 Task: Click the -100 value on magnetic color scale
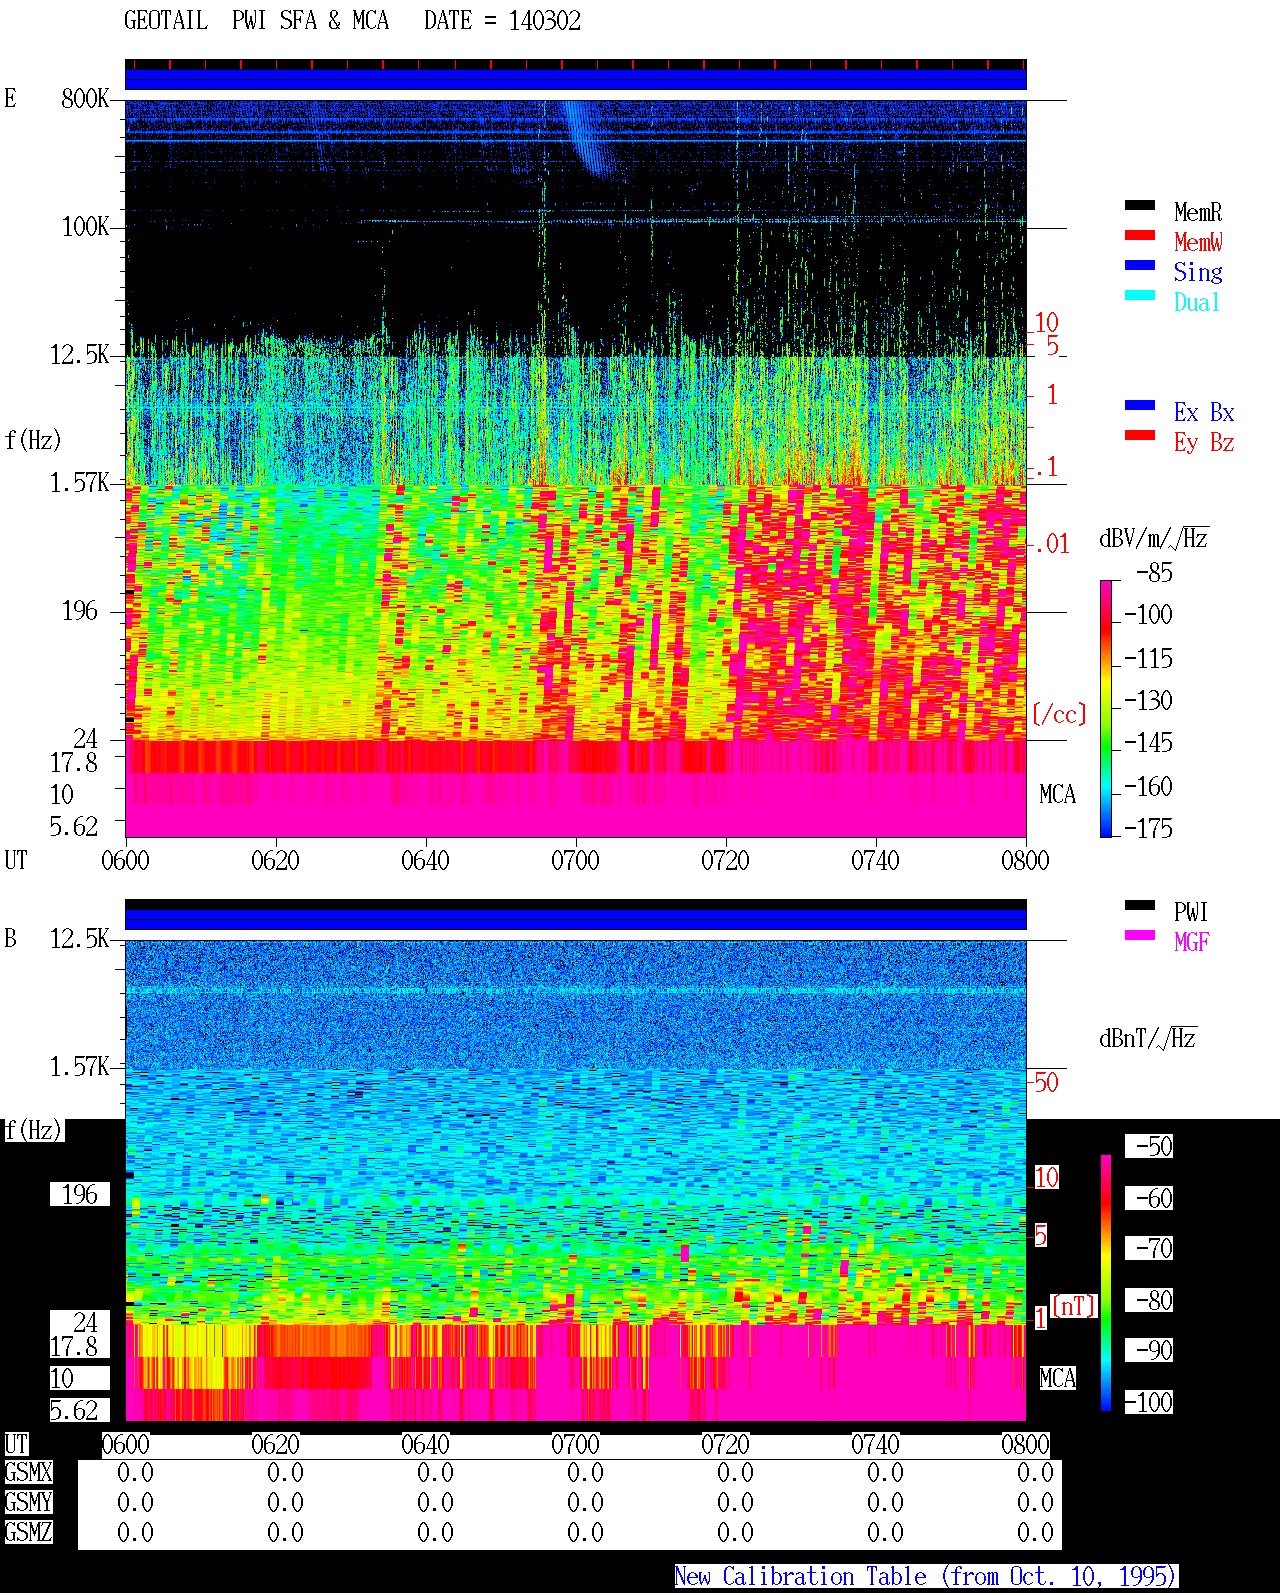(1148, 1402)
